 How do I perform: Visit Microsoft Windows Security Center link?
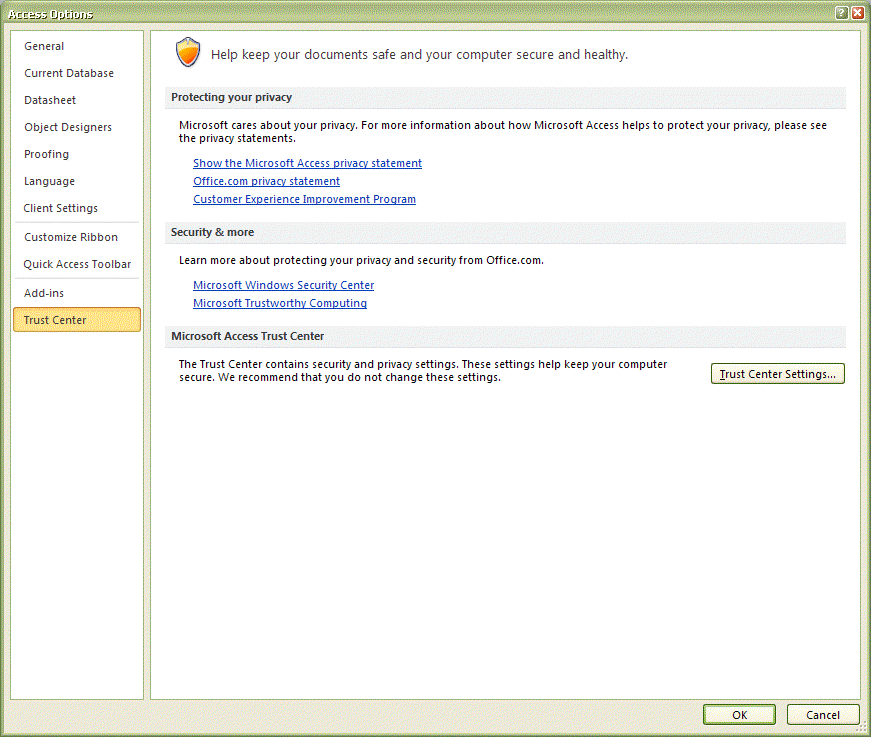click(x=283, y=285)
